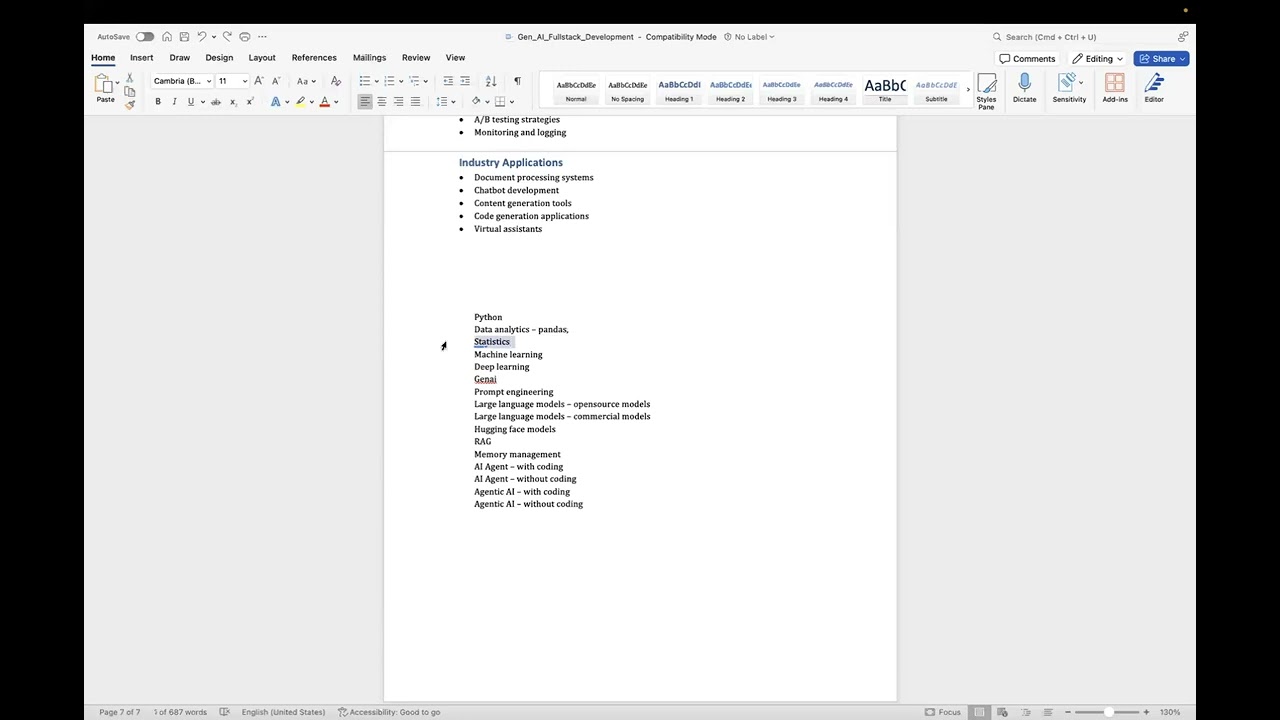
Task: Open the undo history dropdown arrow
Action: [x=213, y=37]
